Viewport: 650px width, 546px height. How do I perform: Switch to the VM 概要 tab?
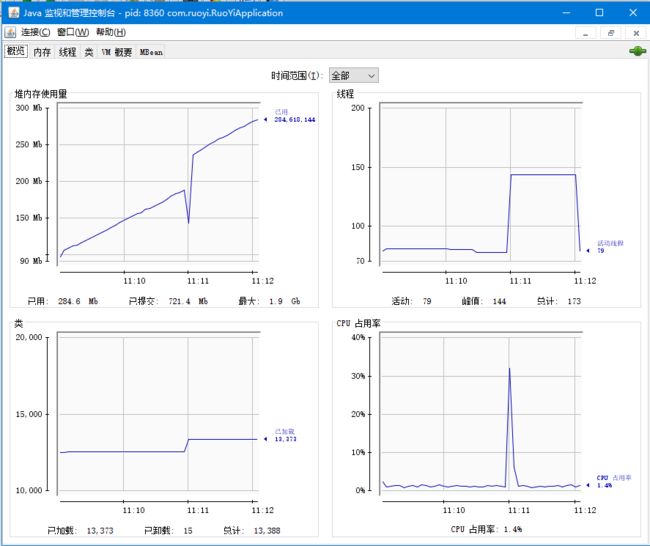pyautogui.click(x=117, y=52)
